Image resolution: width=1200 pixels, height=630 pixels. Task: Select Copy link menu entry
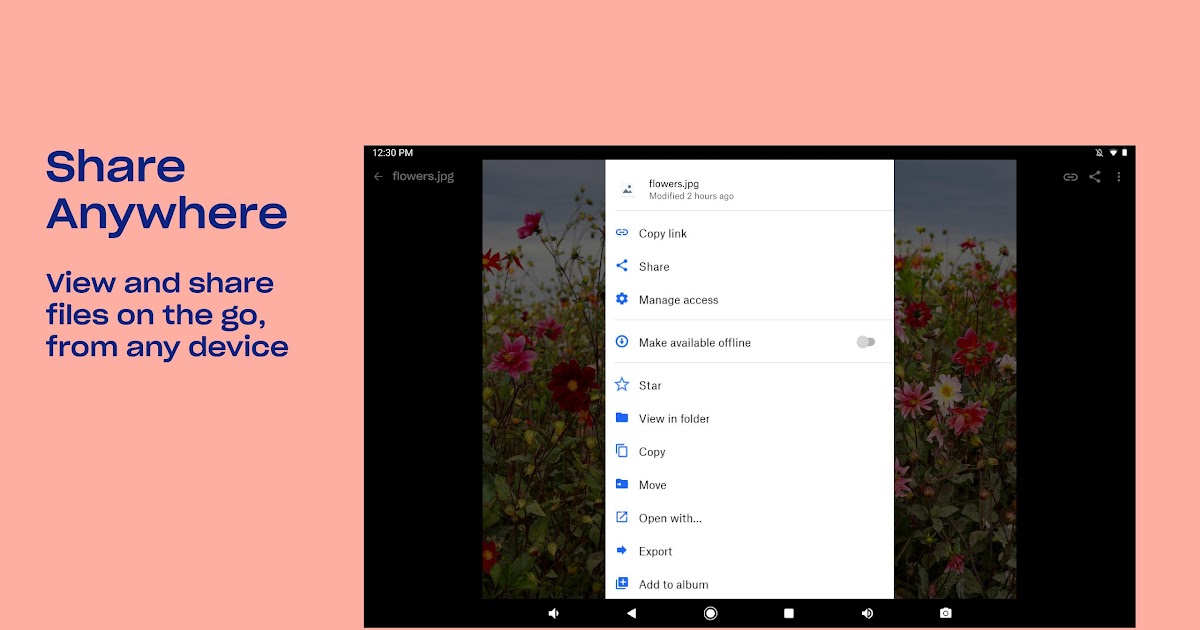coord(750,233)
